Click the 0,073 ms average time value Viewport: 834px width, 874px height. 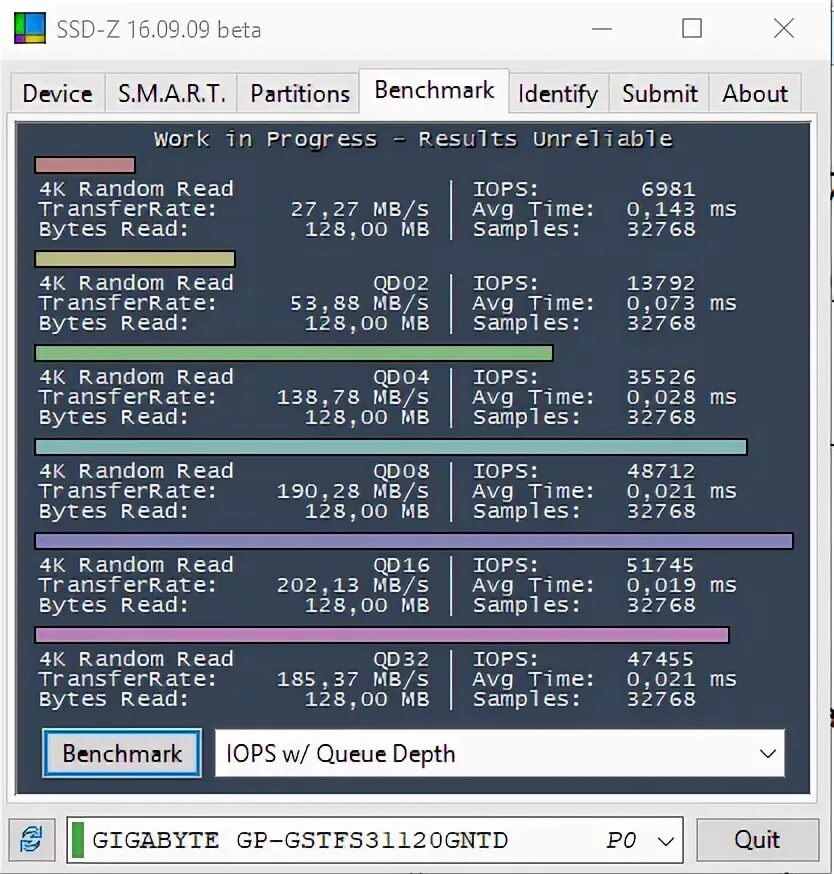(x=681, y=303)
